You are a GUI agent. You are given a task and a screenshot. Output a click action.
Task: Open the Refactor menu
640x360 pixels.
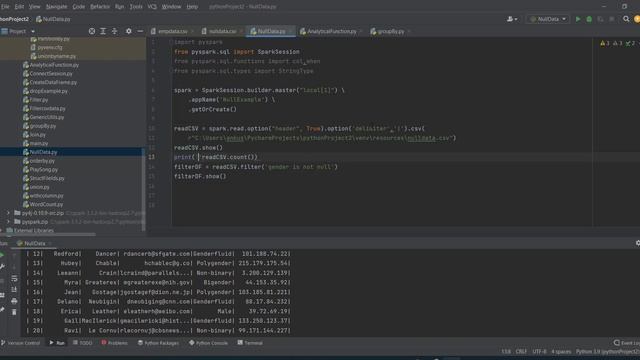click(x=100, y=7)
